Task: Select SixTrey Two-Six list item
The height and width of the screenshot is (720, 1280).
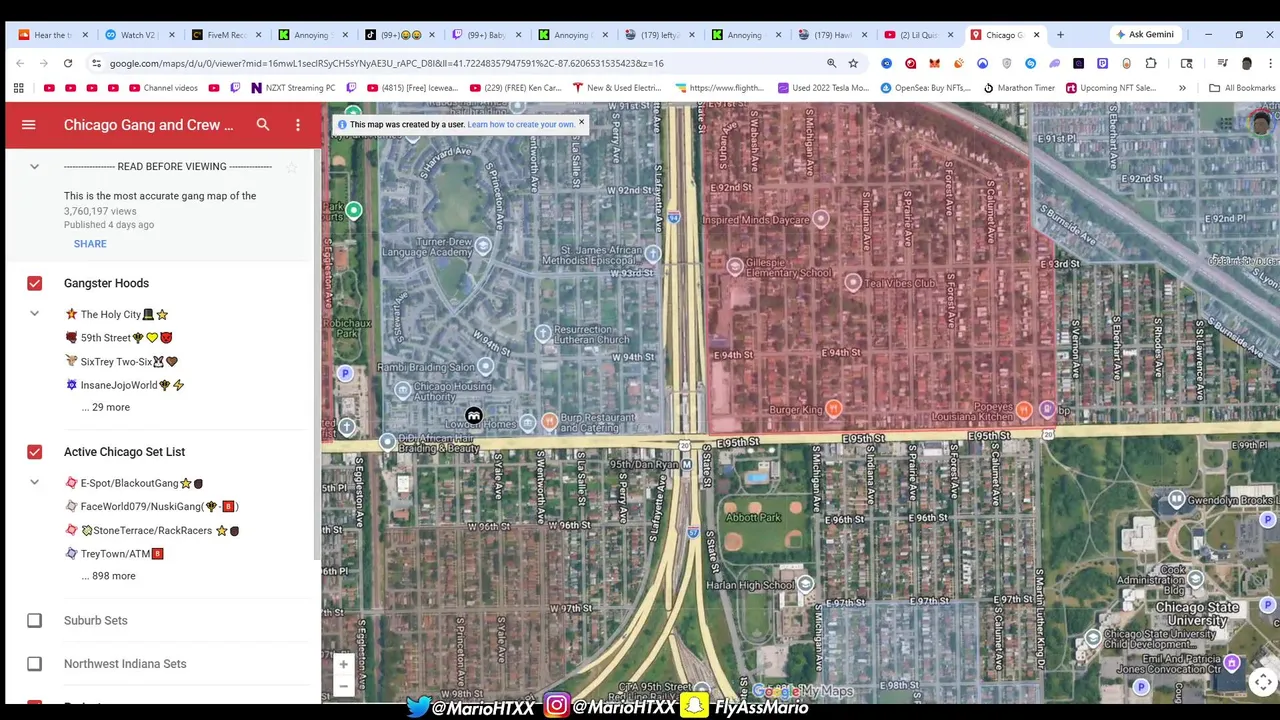Action: [121, 361]
